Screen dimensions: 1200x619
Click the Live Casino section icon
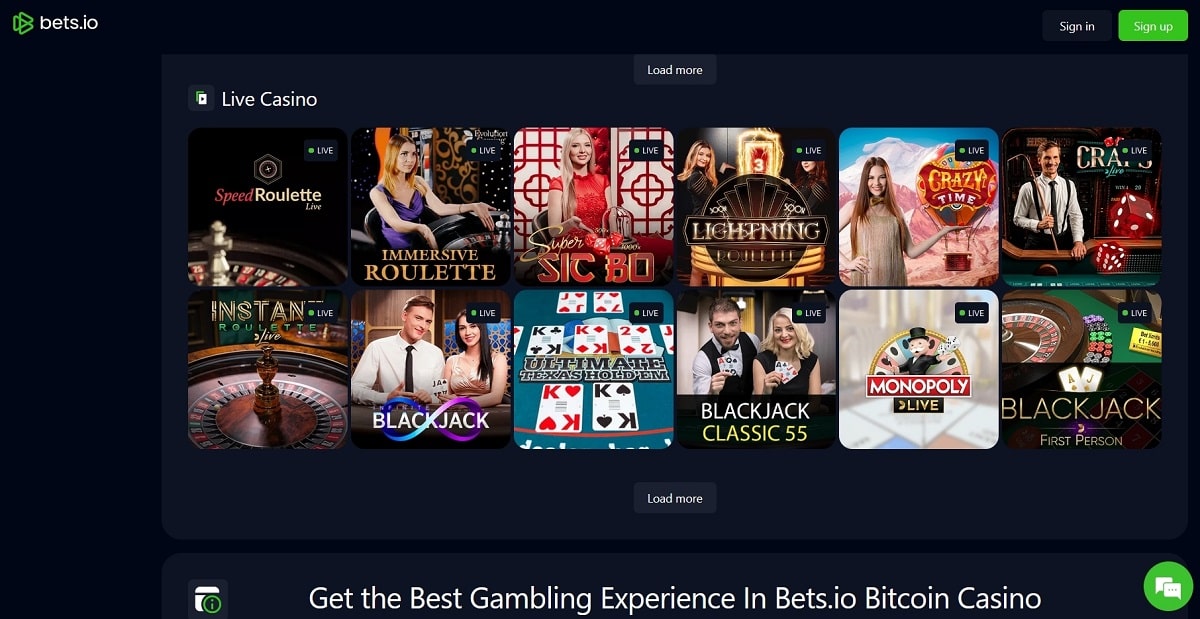pos(201,98)
